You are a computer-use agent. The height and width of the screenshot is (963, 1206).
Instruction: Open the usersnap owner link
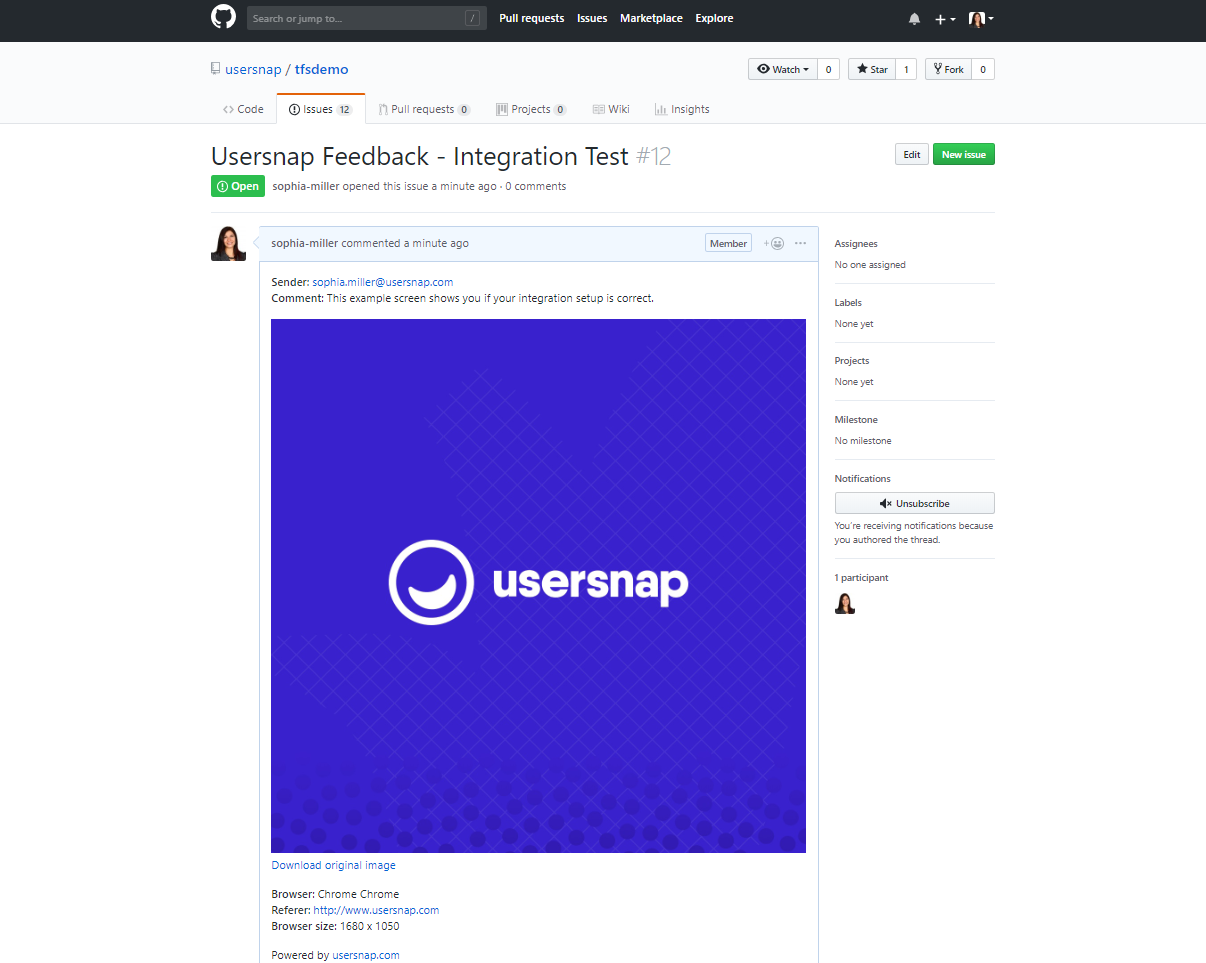point(253,69)
